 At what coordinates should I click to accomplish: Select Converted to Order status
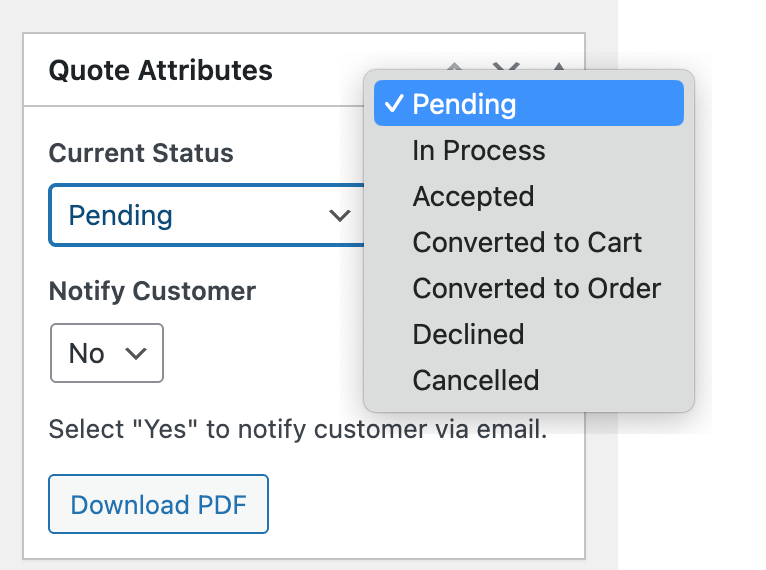tap(537, 289)
